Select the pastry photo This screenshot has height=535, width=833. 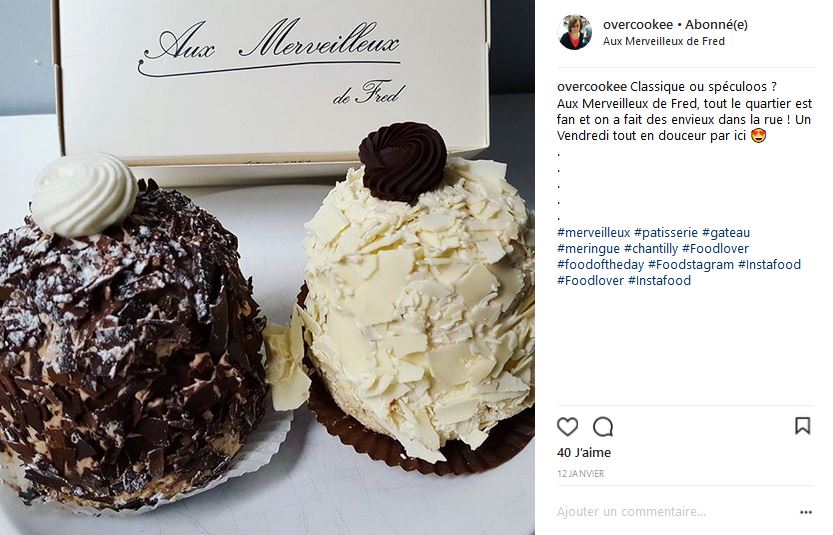[x=267, y=267]
